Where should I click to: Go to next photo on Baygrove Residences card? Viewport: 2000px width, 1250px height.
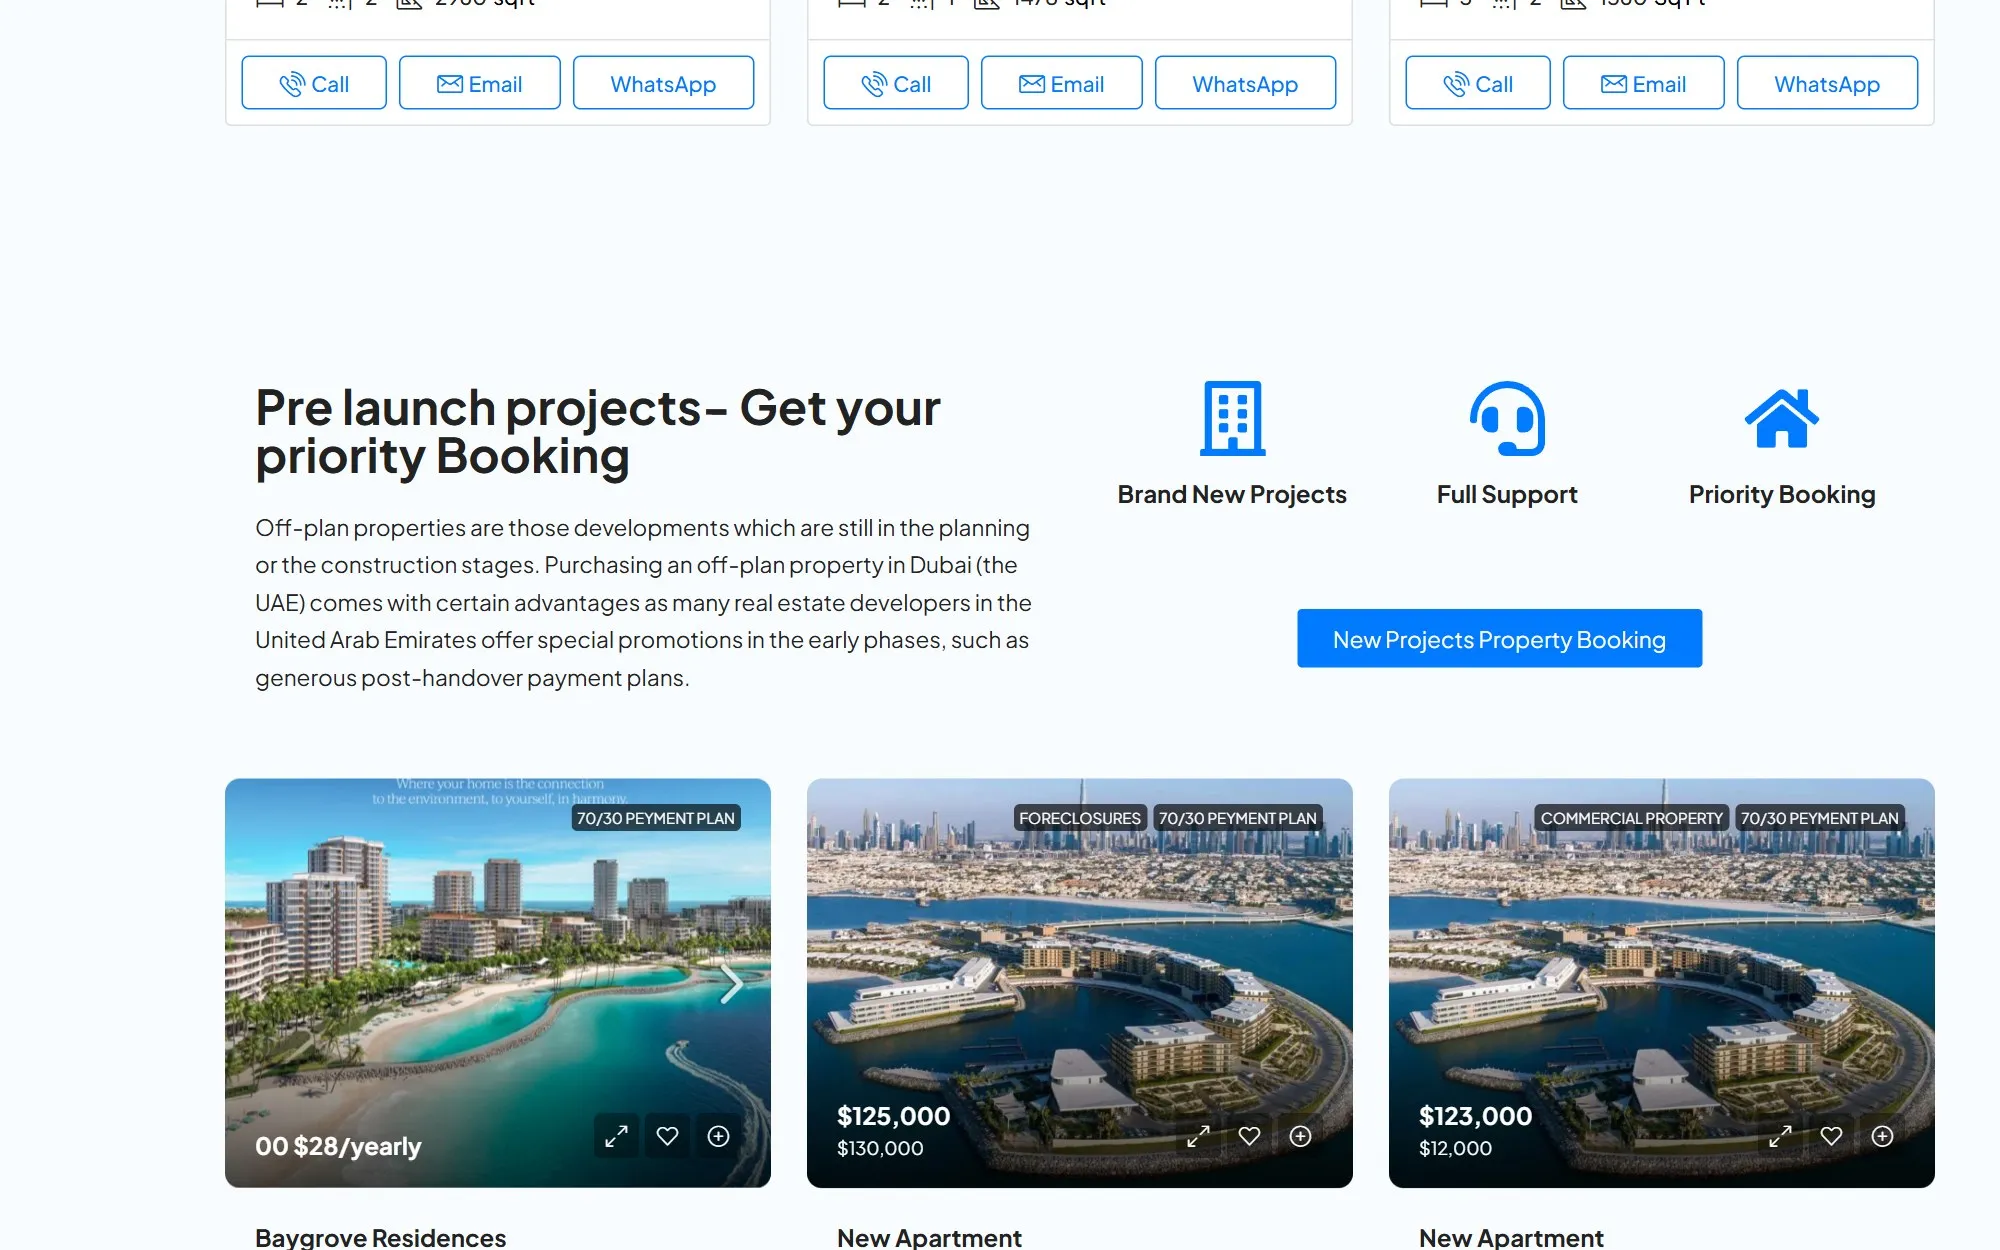(x=732, y=984)
